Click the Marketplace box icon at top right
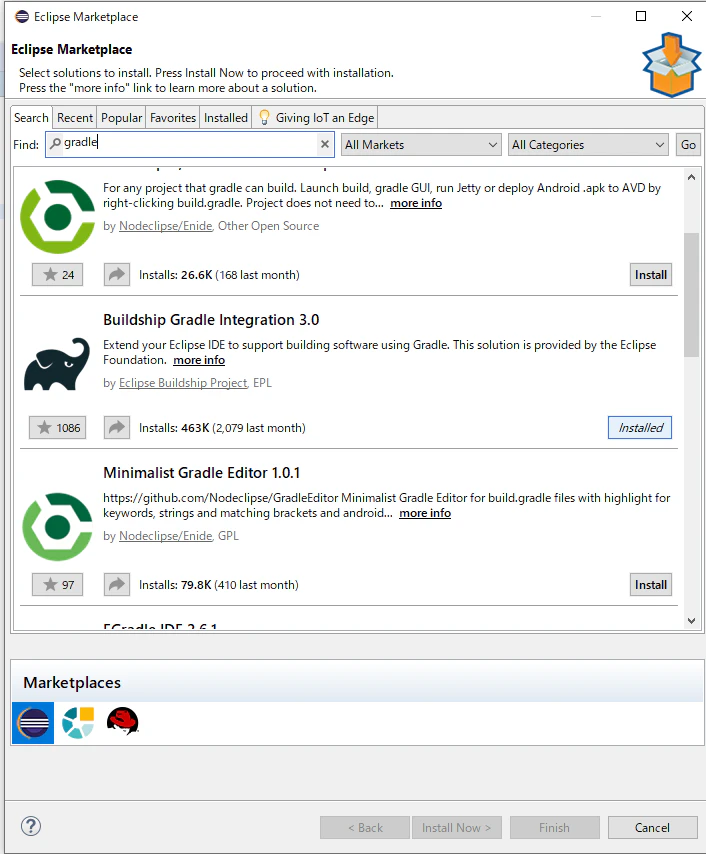 671,65
